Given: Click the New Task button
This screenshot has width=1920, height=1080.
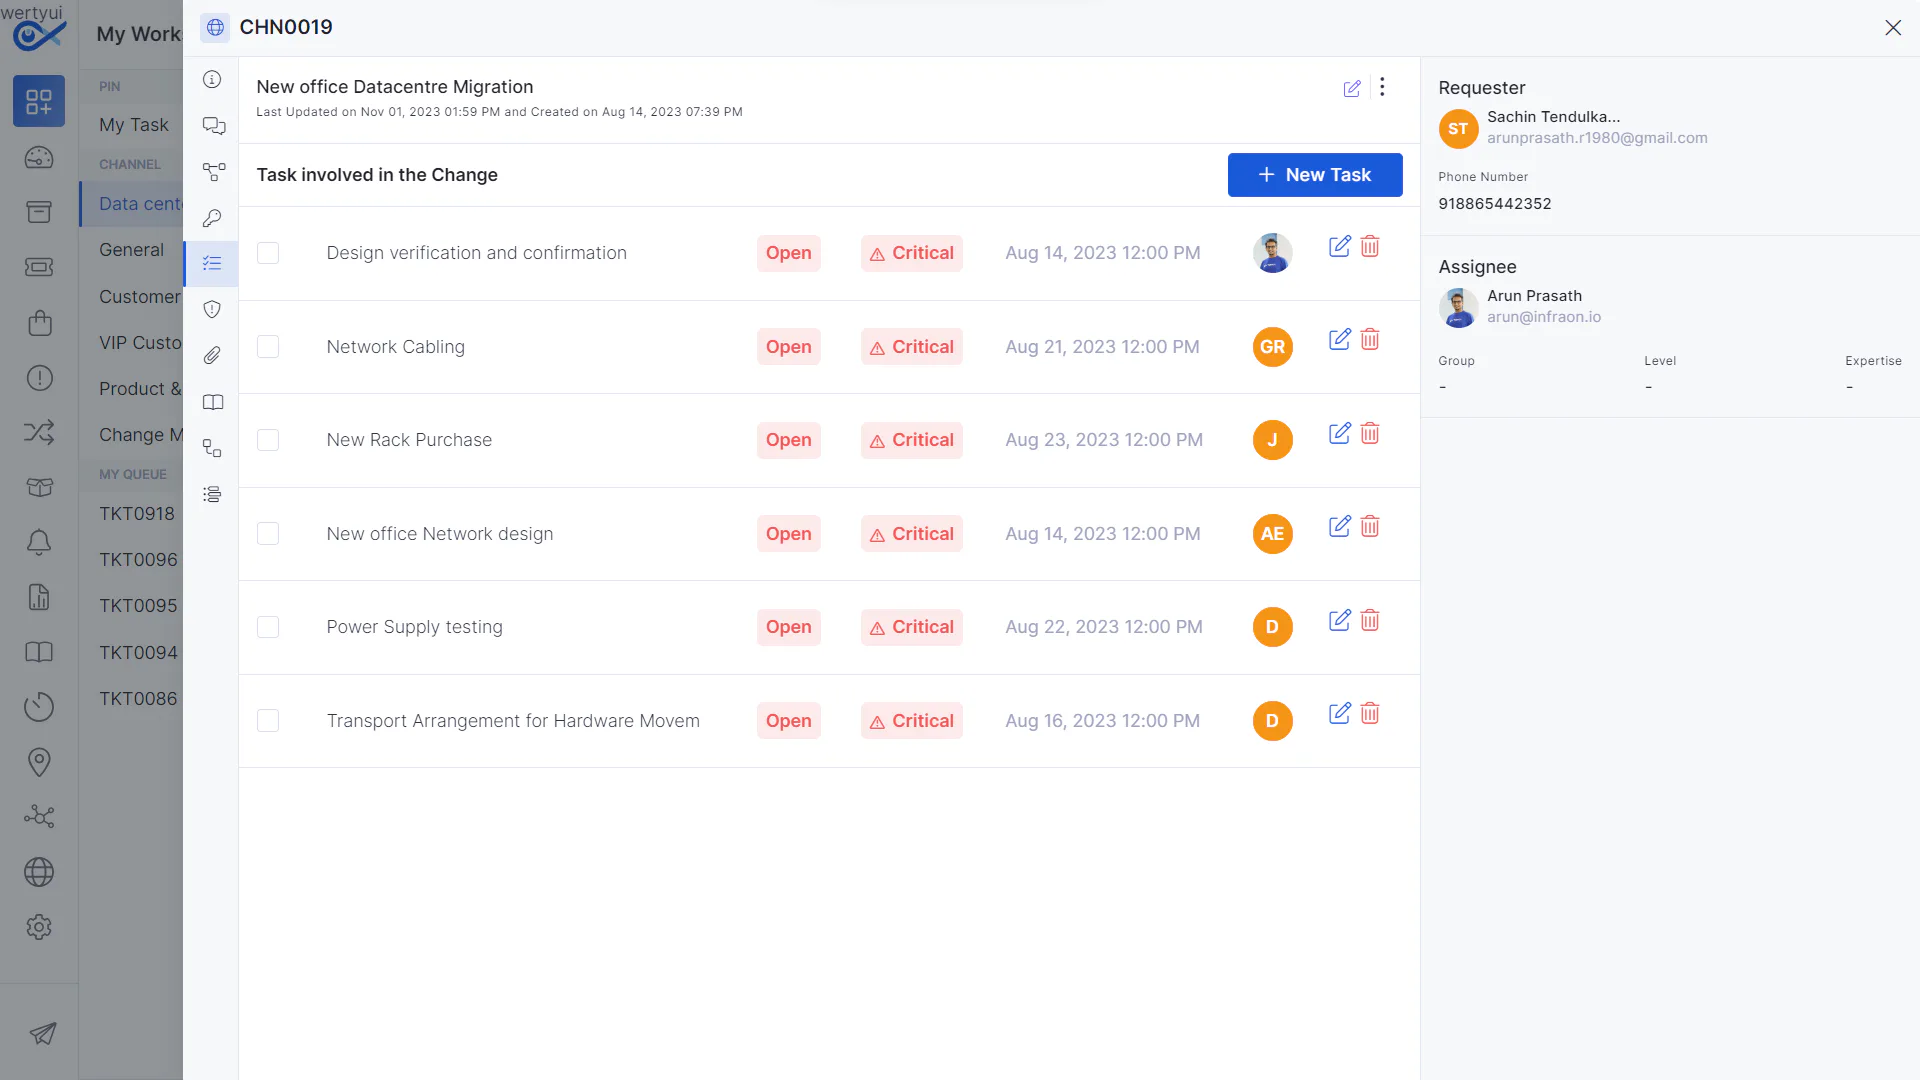Looking at the screenshot, I should pyautogui.click(x=1315, y=175).
